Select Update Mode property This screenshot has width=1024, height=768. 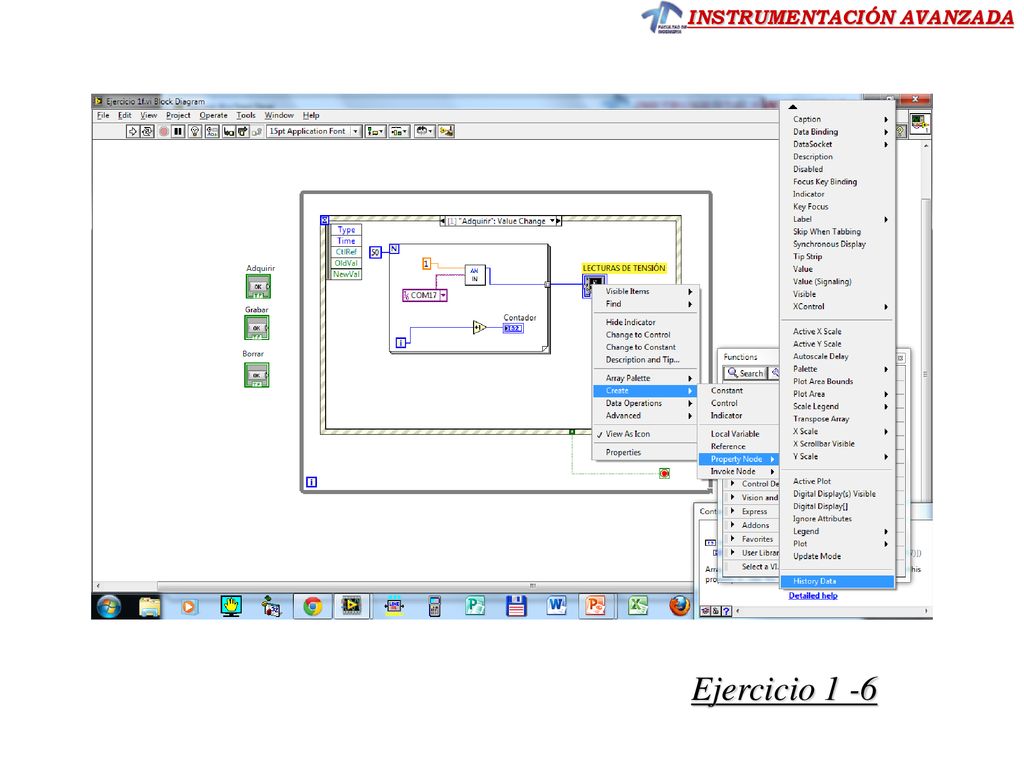(x=838, y=556)
